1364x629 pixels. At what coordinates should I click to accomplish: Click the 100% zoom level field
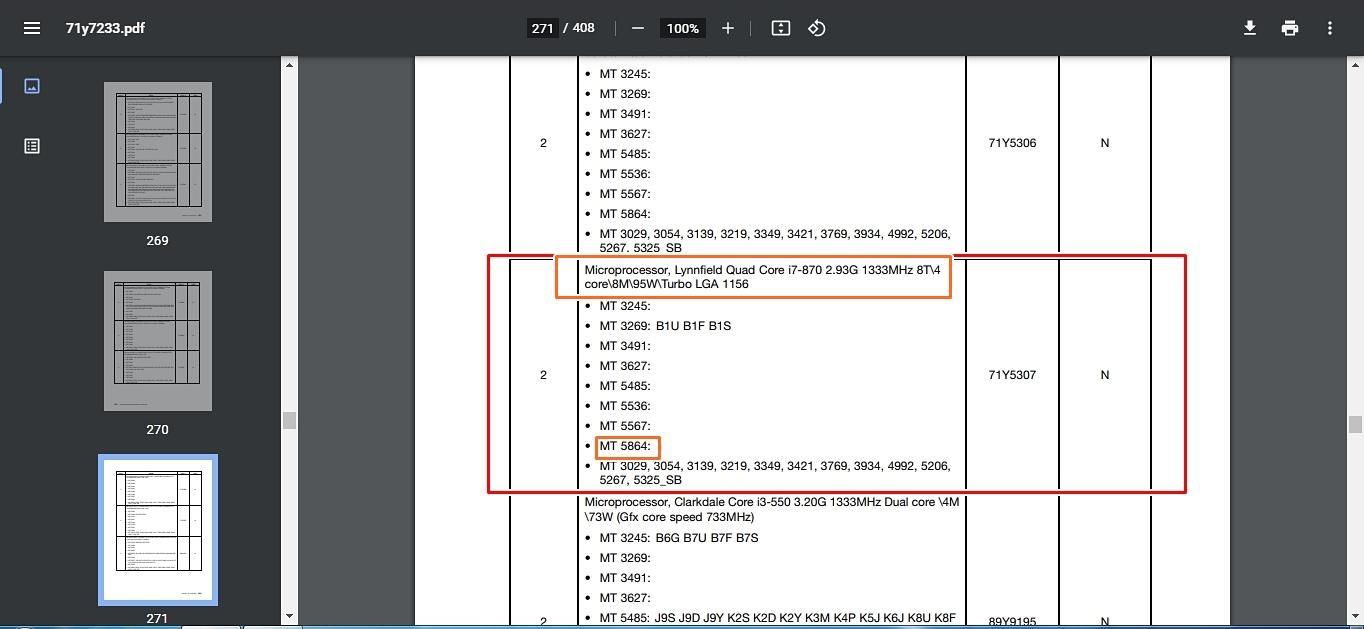(x=683, y=28)
